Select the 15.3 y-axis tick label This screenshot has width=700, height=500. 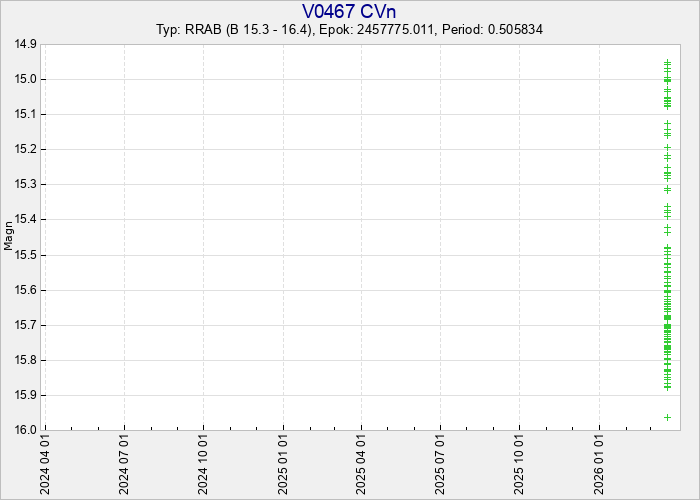pos(25,184)
